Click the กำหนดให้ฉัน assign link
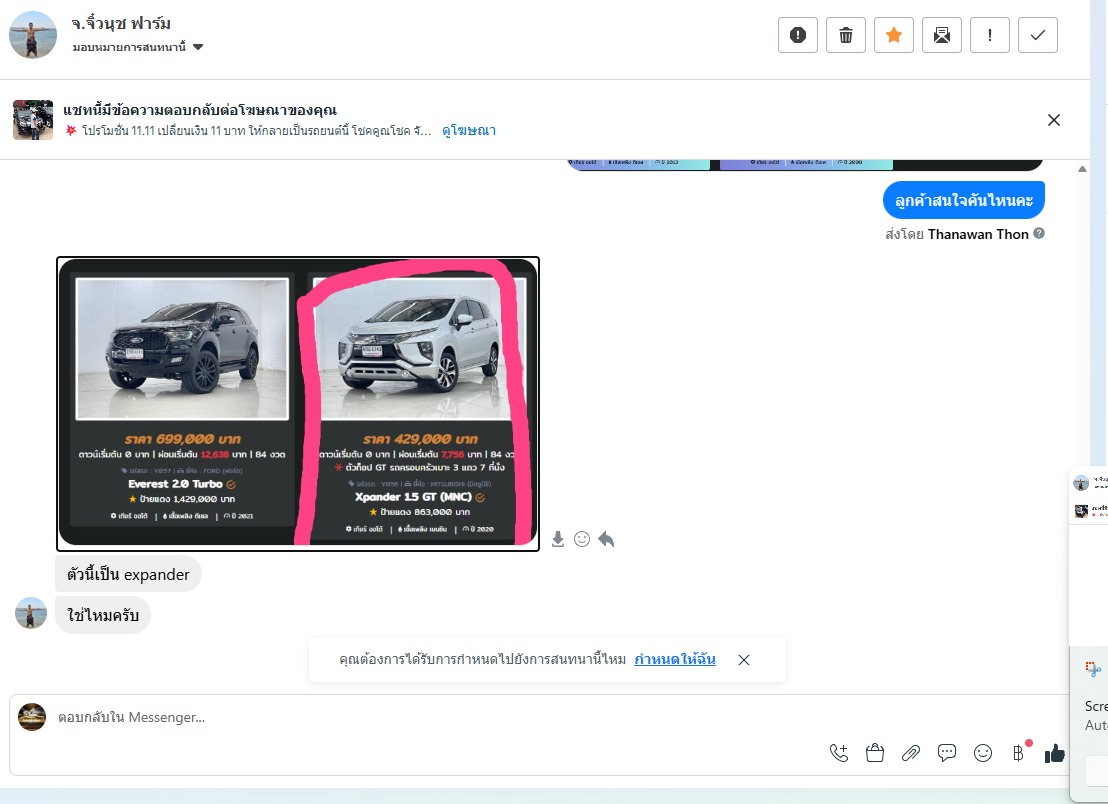Viewport: 1108px width, 804px height. [675, 659]
